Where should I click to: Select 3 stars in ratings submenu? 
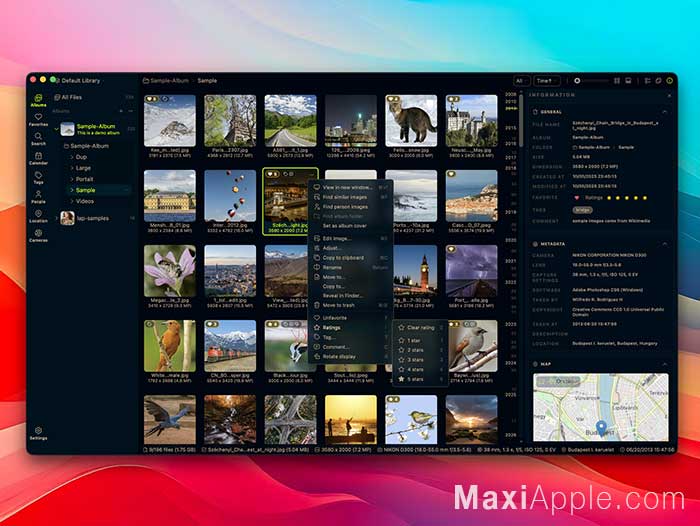(x=420, y=360)
